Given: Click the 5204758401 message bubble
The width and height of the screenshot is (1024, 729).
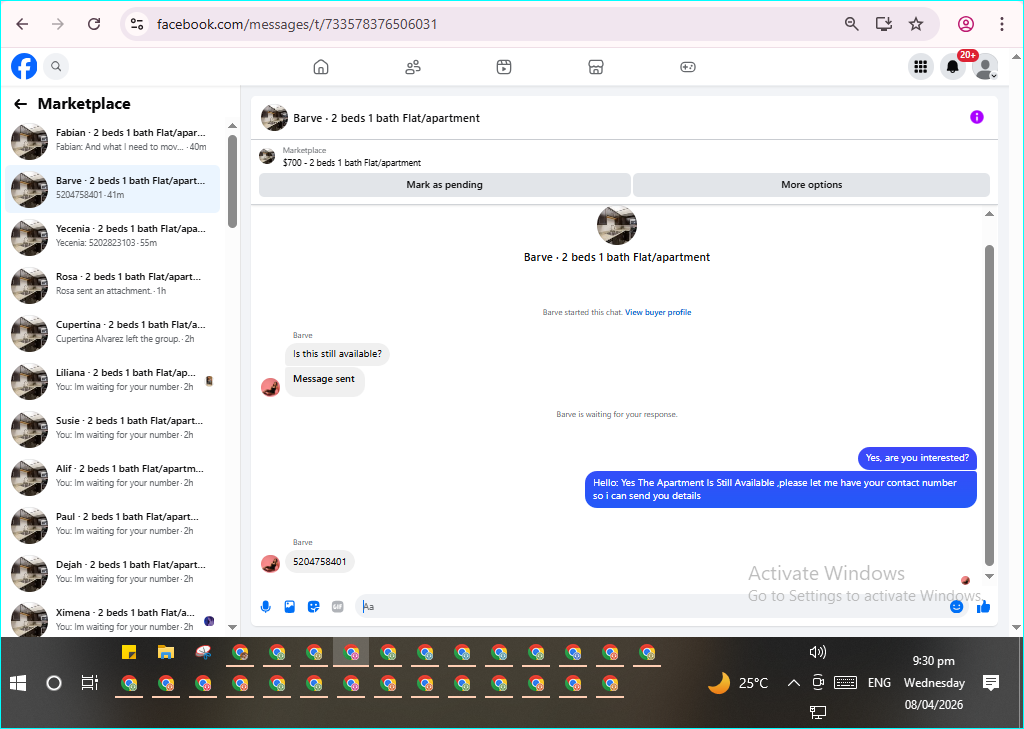Looking at the screenshot, I should point(319,562).
